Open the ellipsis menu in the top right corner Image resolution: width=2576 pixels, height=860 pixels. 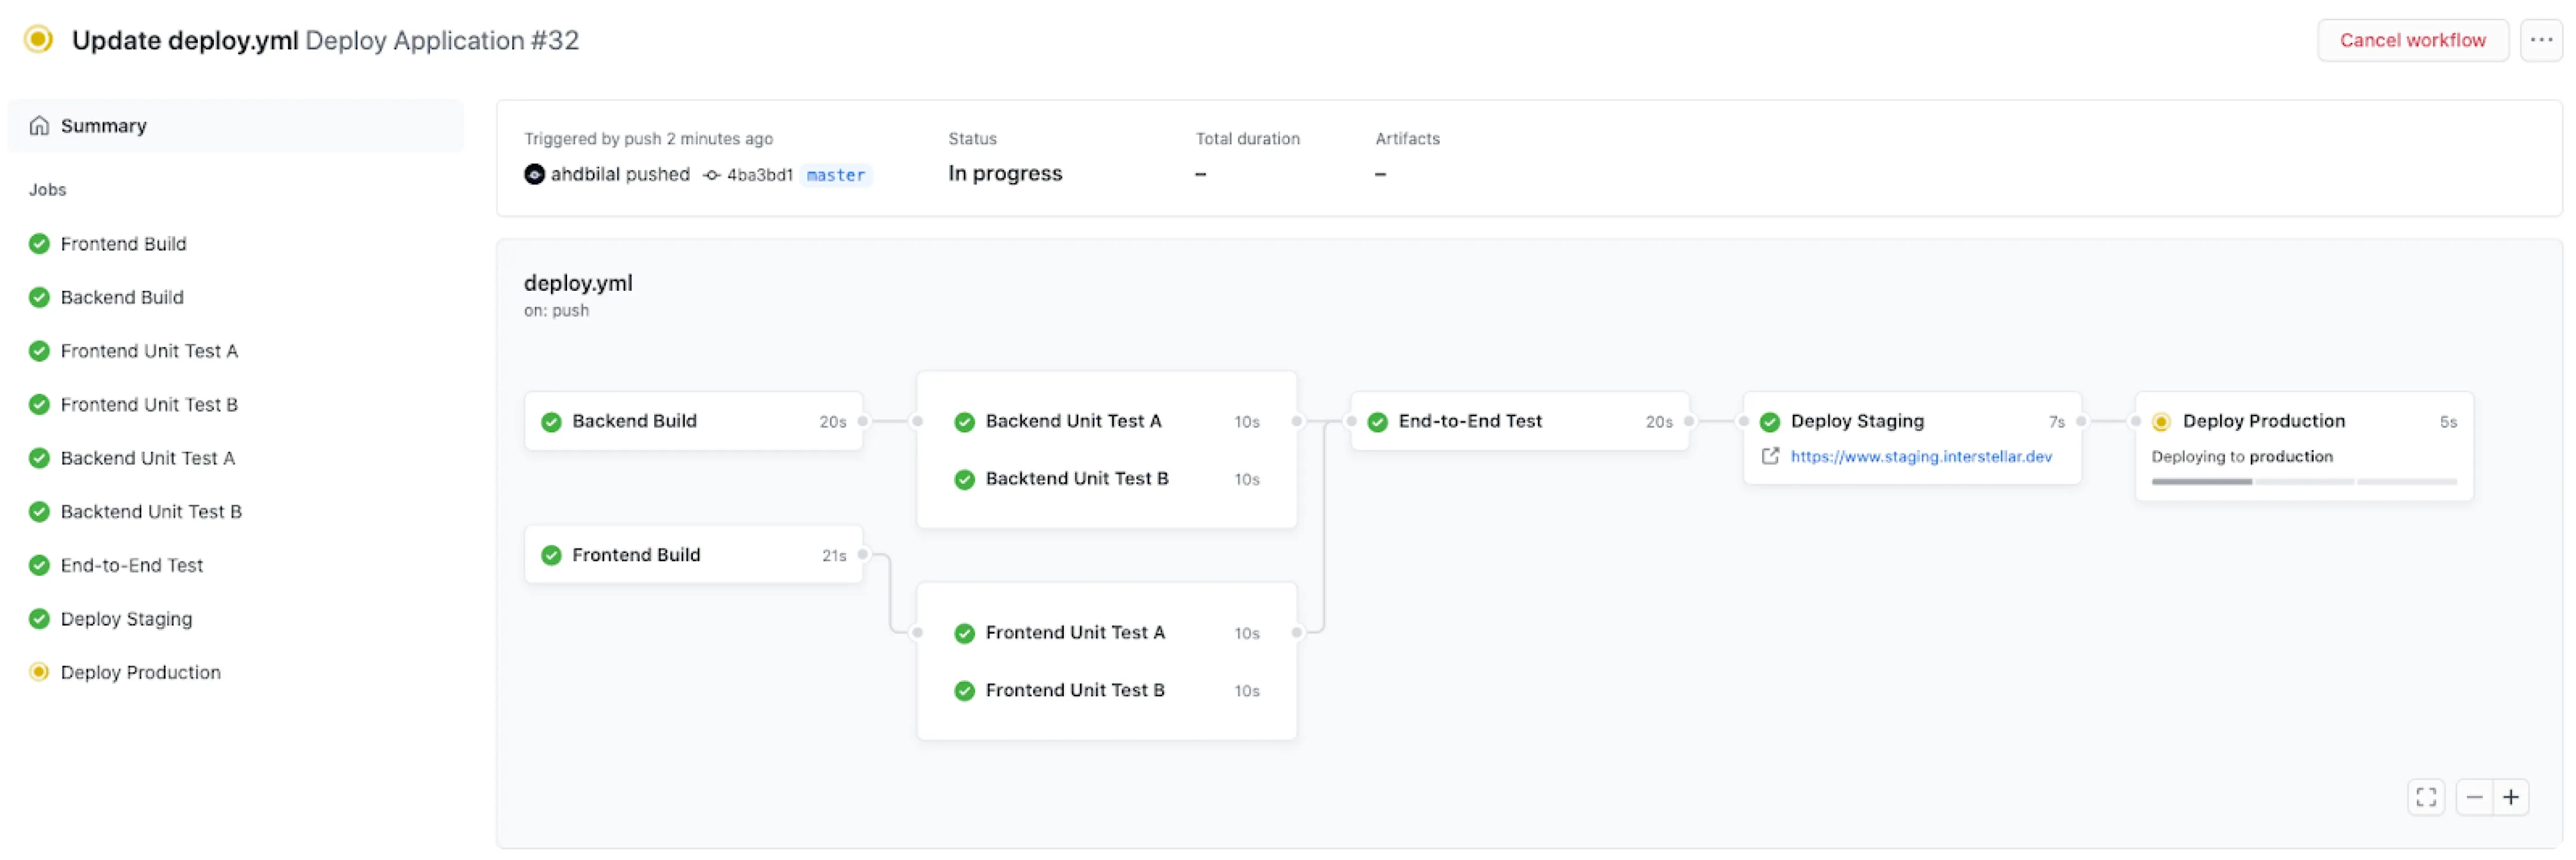pos(2542,40)
